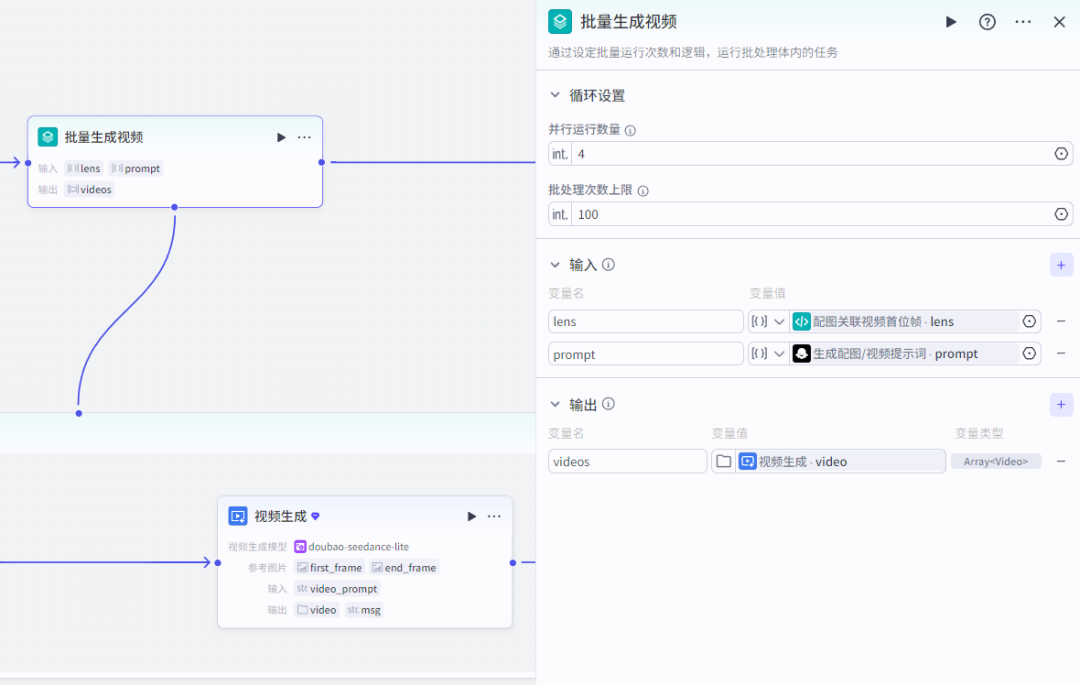
Task: Click the bottom port of 批量生成视频 node
Action: (x=174, y=207)
